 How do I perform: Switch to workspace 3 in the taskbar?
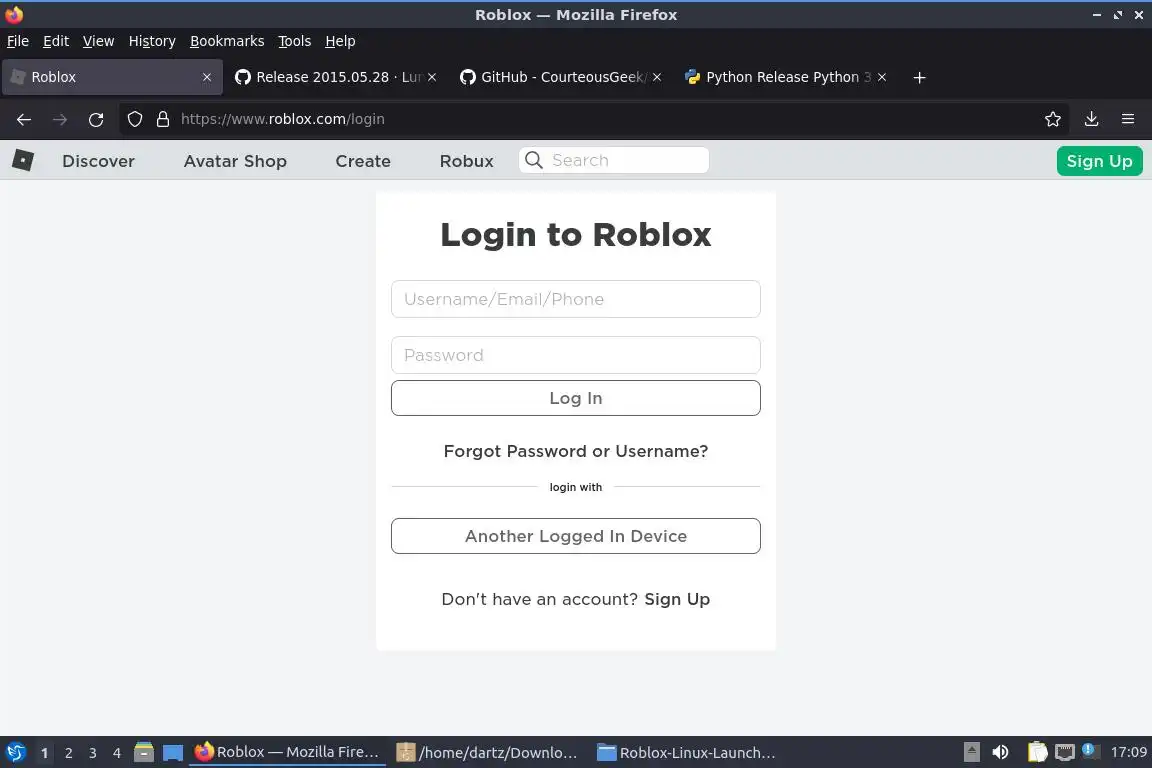coord(93,753)
